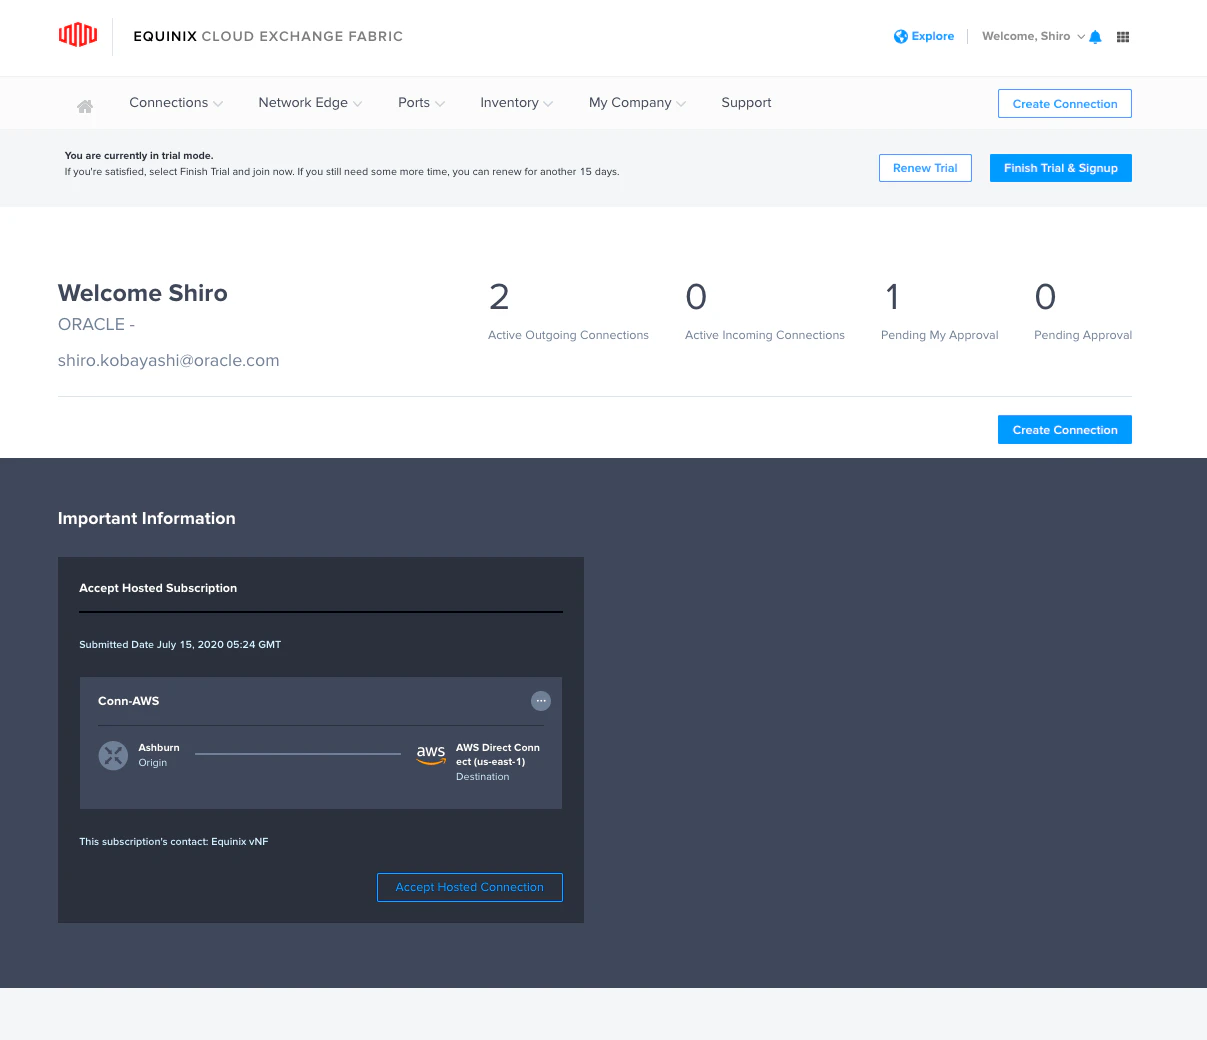The image size is (1207, 1040).
Task: Click the Equinix logo
Action: [78, 36]
